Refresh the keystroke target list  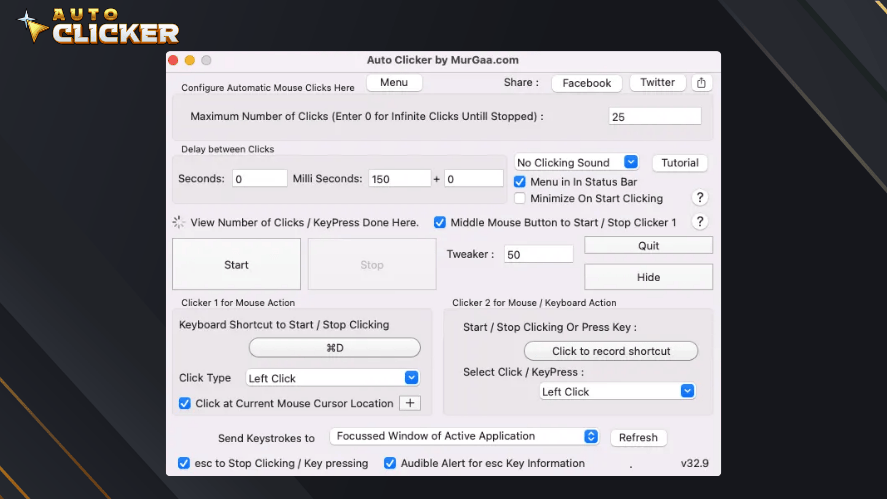pos(638,437)
